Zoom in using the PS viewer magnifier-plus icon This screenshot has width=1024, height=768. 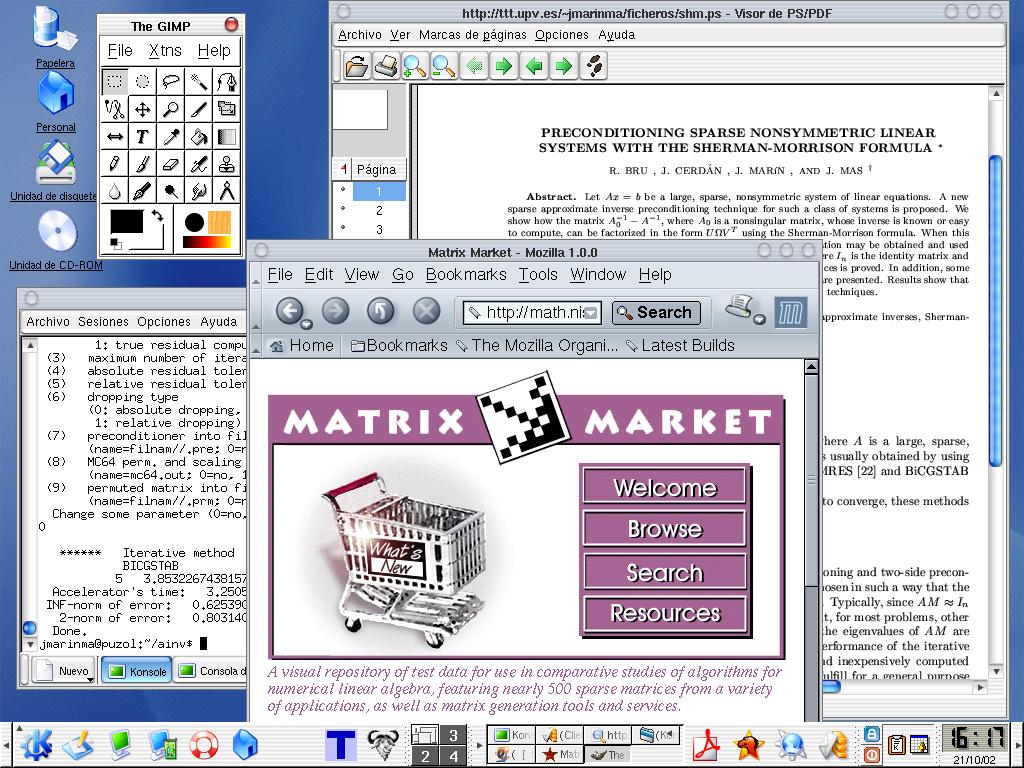(414, 67)
